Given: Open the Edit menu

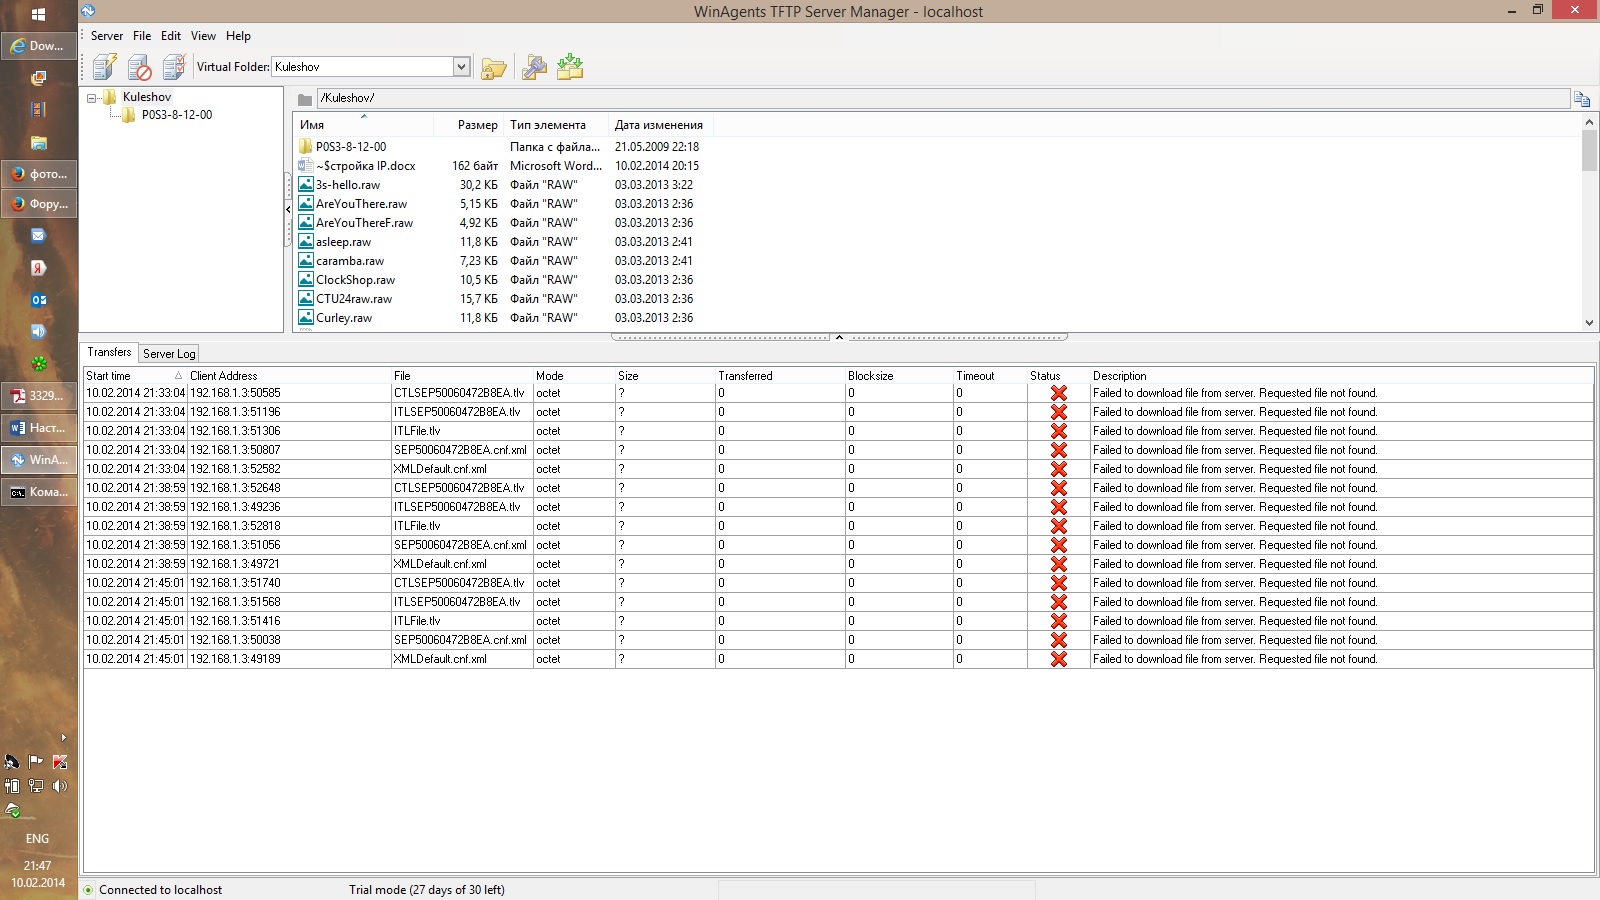Looking at the screenshot, I should [x=171, y=36].
